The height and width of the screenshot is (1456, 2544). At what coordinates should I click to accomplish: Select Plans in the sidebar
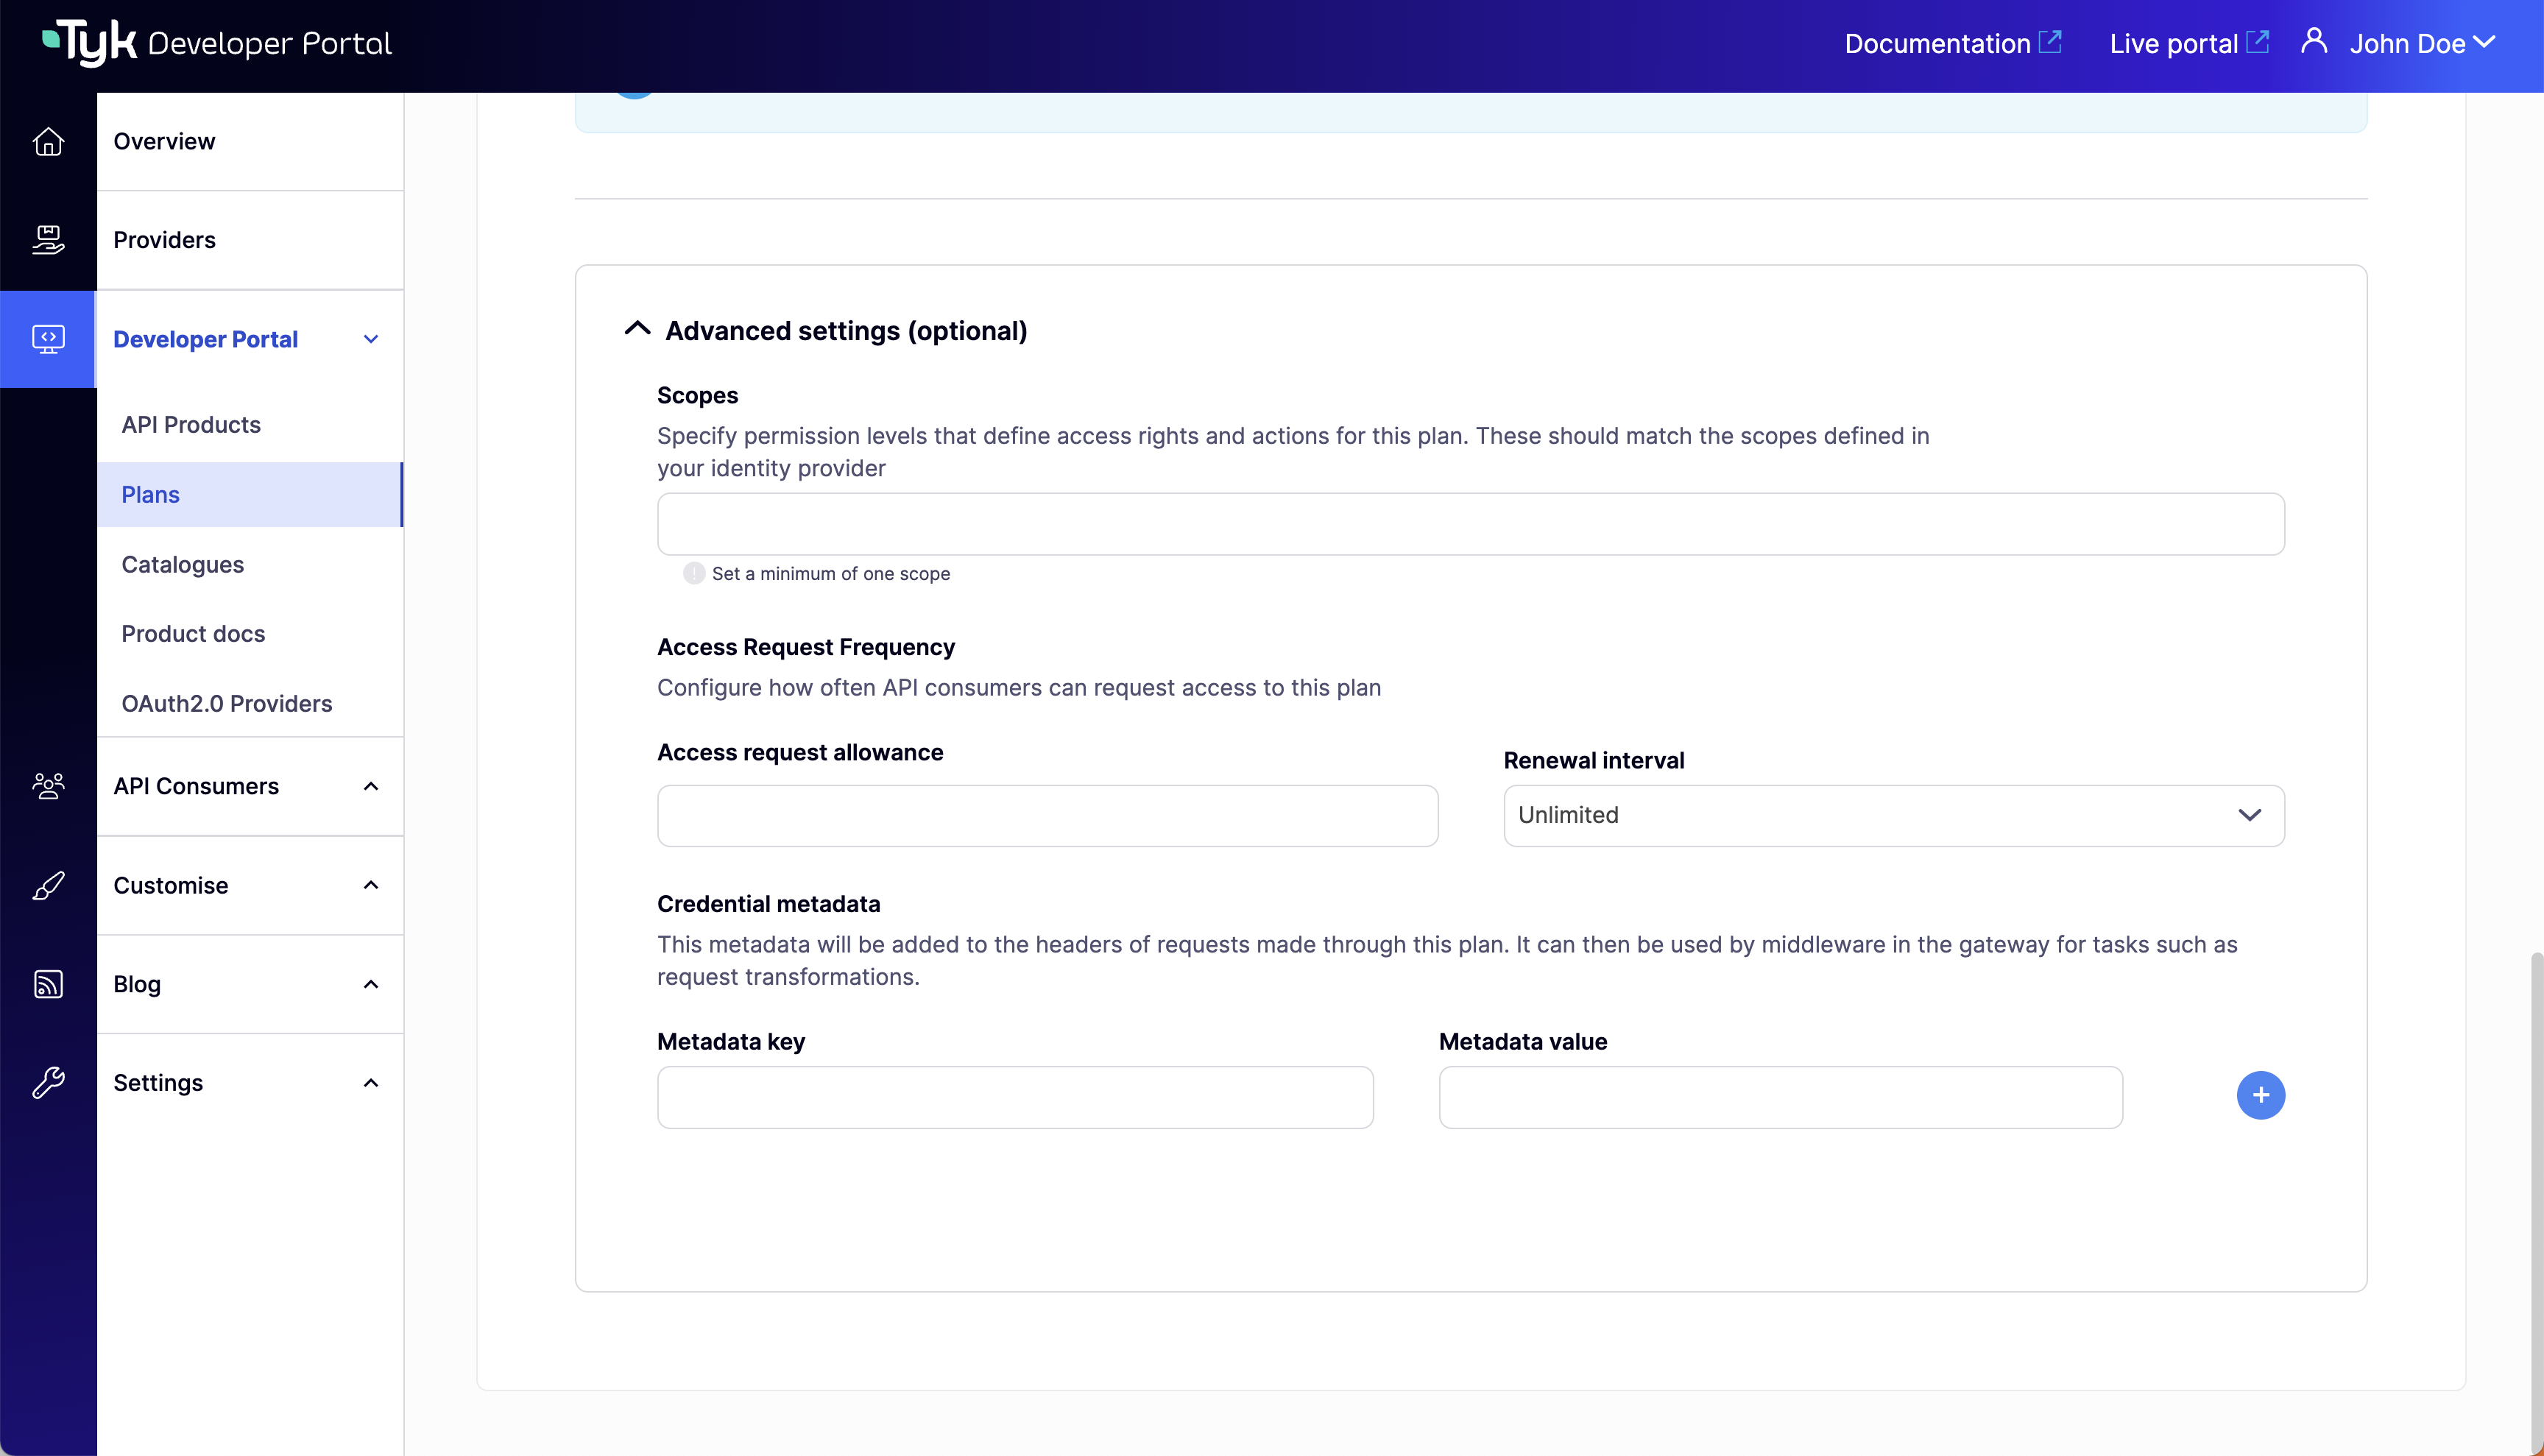point(150,494)
